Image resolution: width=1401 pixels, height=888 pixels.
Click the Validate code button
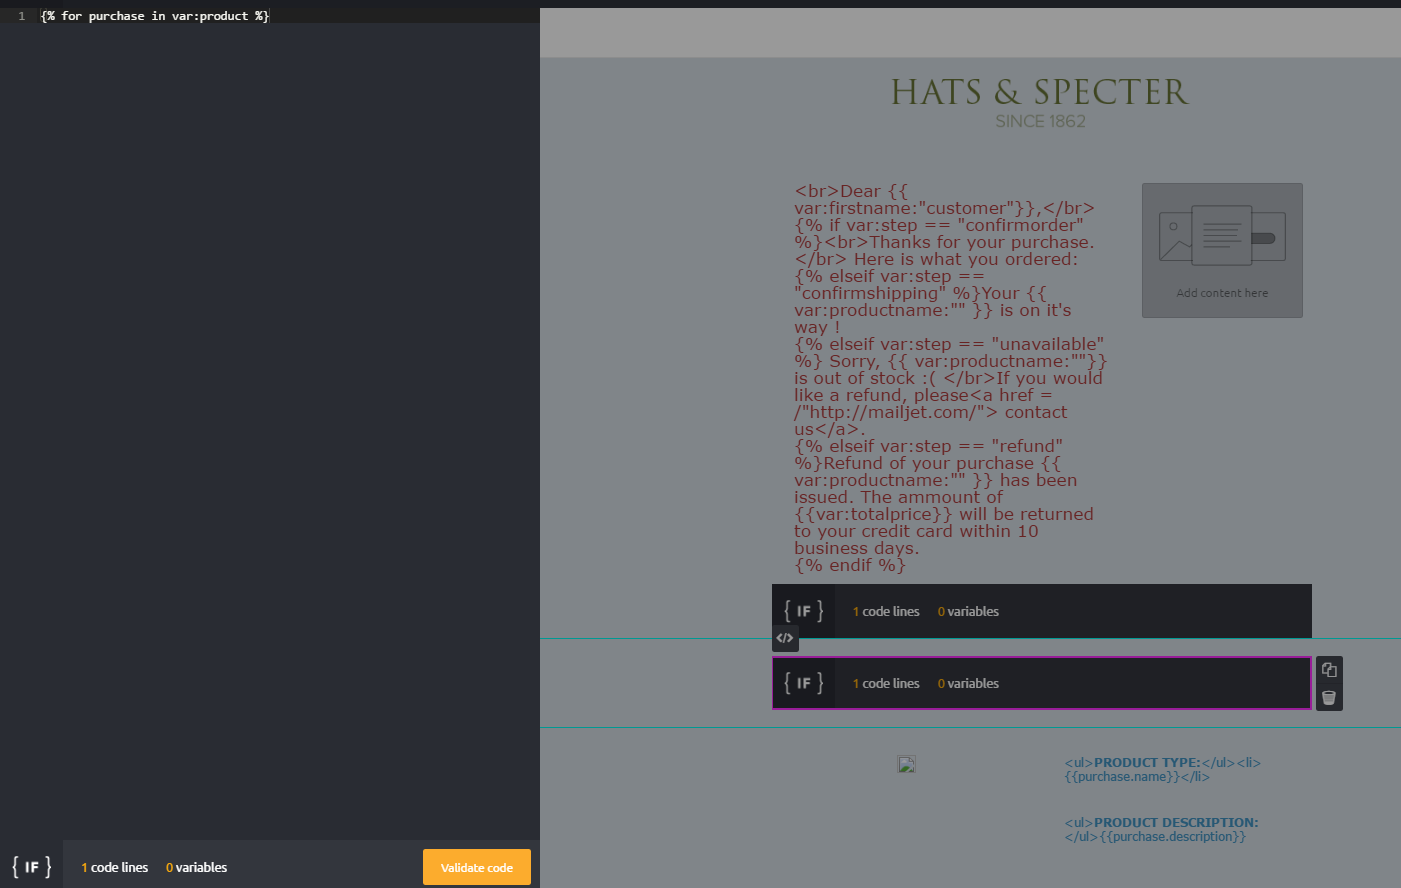pos(476,867)
